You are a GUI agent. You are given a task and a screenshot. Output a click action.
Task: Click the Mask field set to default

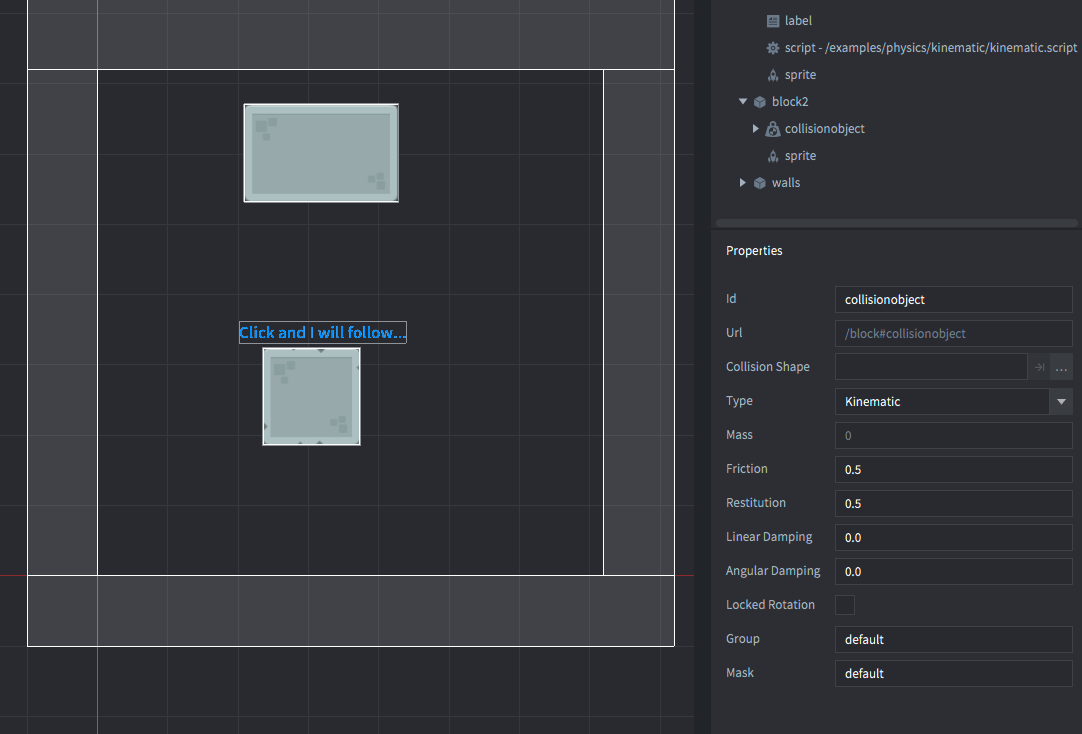[954, 673]
